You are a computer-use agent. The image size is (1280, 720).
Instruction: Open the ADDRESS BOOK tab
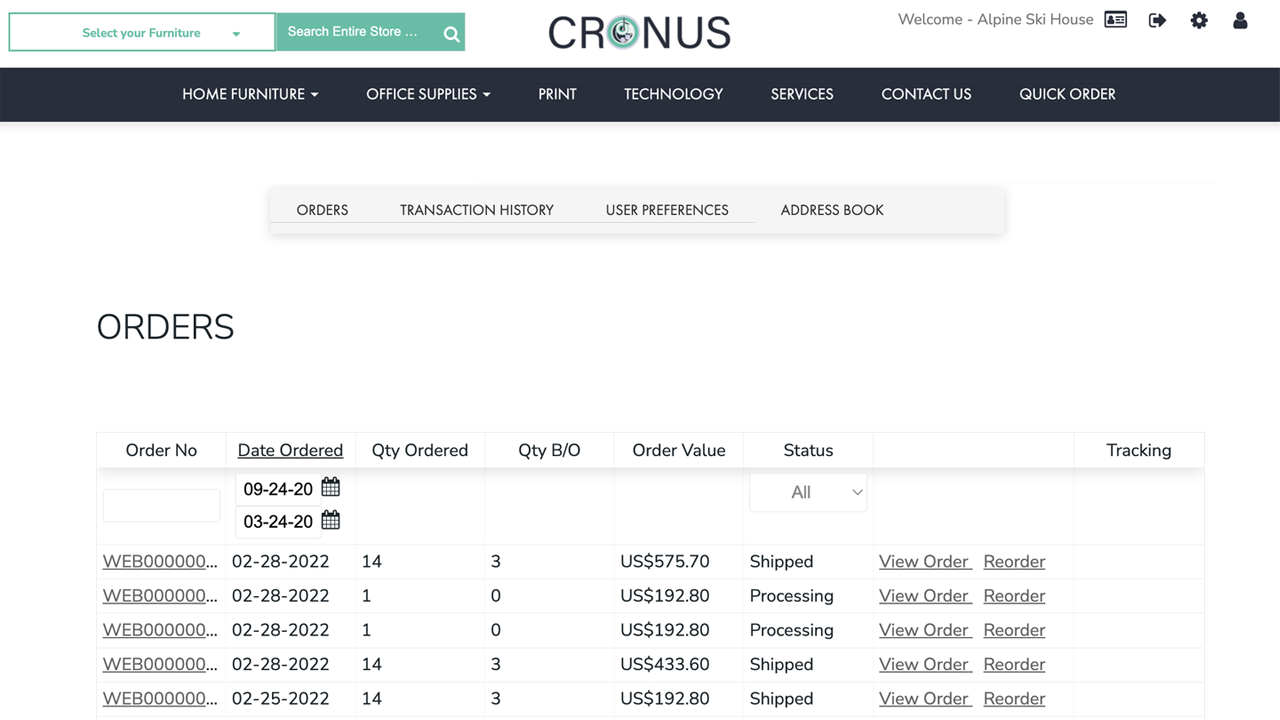click(832, 210)
